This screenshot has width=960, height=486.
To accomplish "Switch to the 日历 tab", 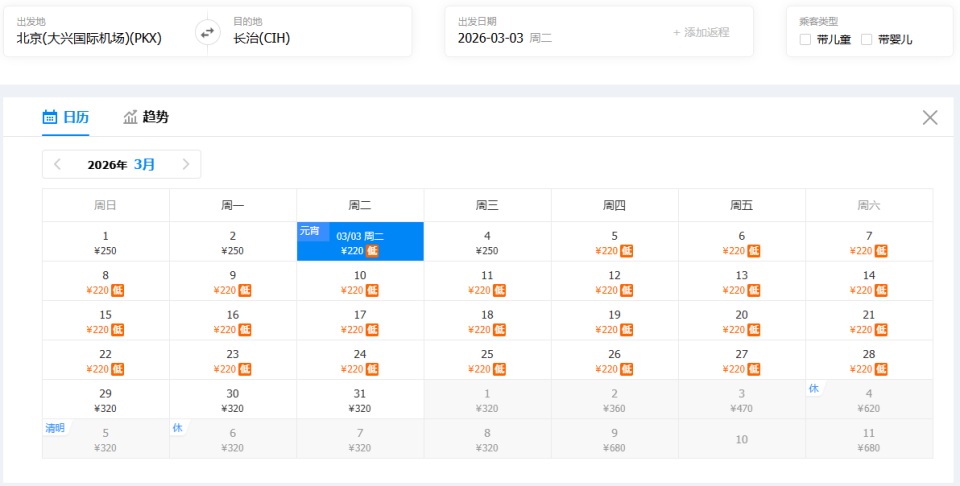I will tap(66, 117).
